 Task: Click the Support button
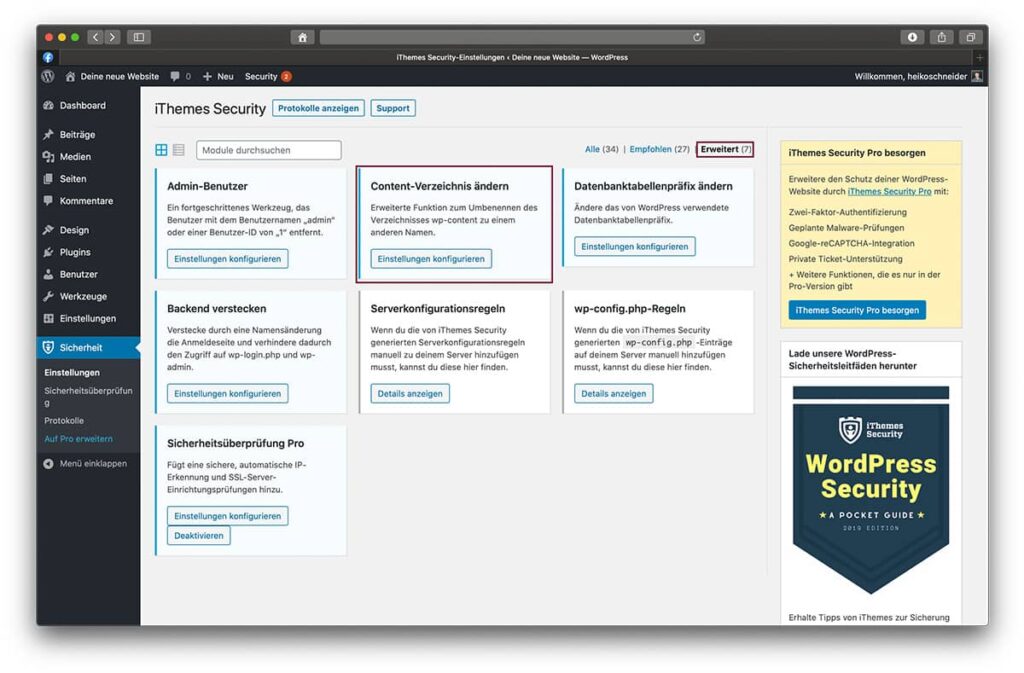[x=392, y=108]
